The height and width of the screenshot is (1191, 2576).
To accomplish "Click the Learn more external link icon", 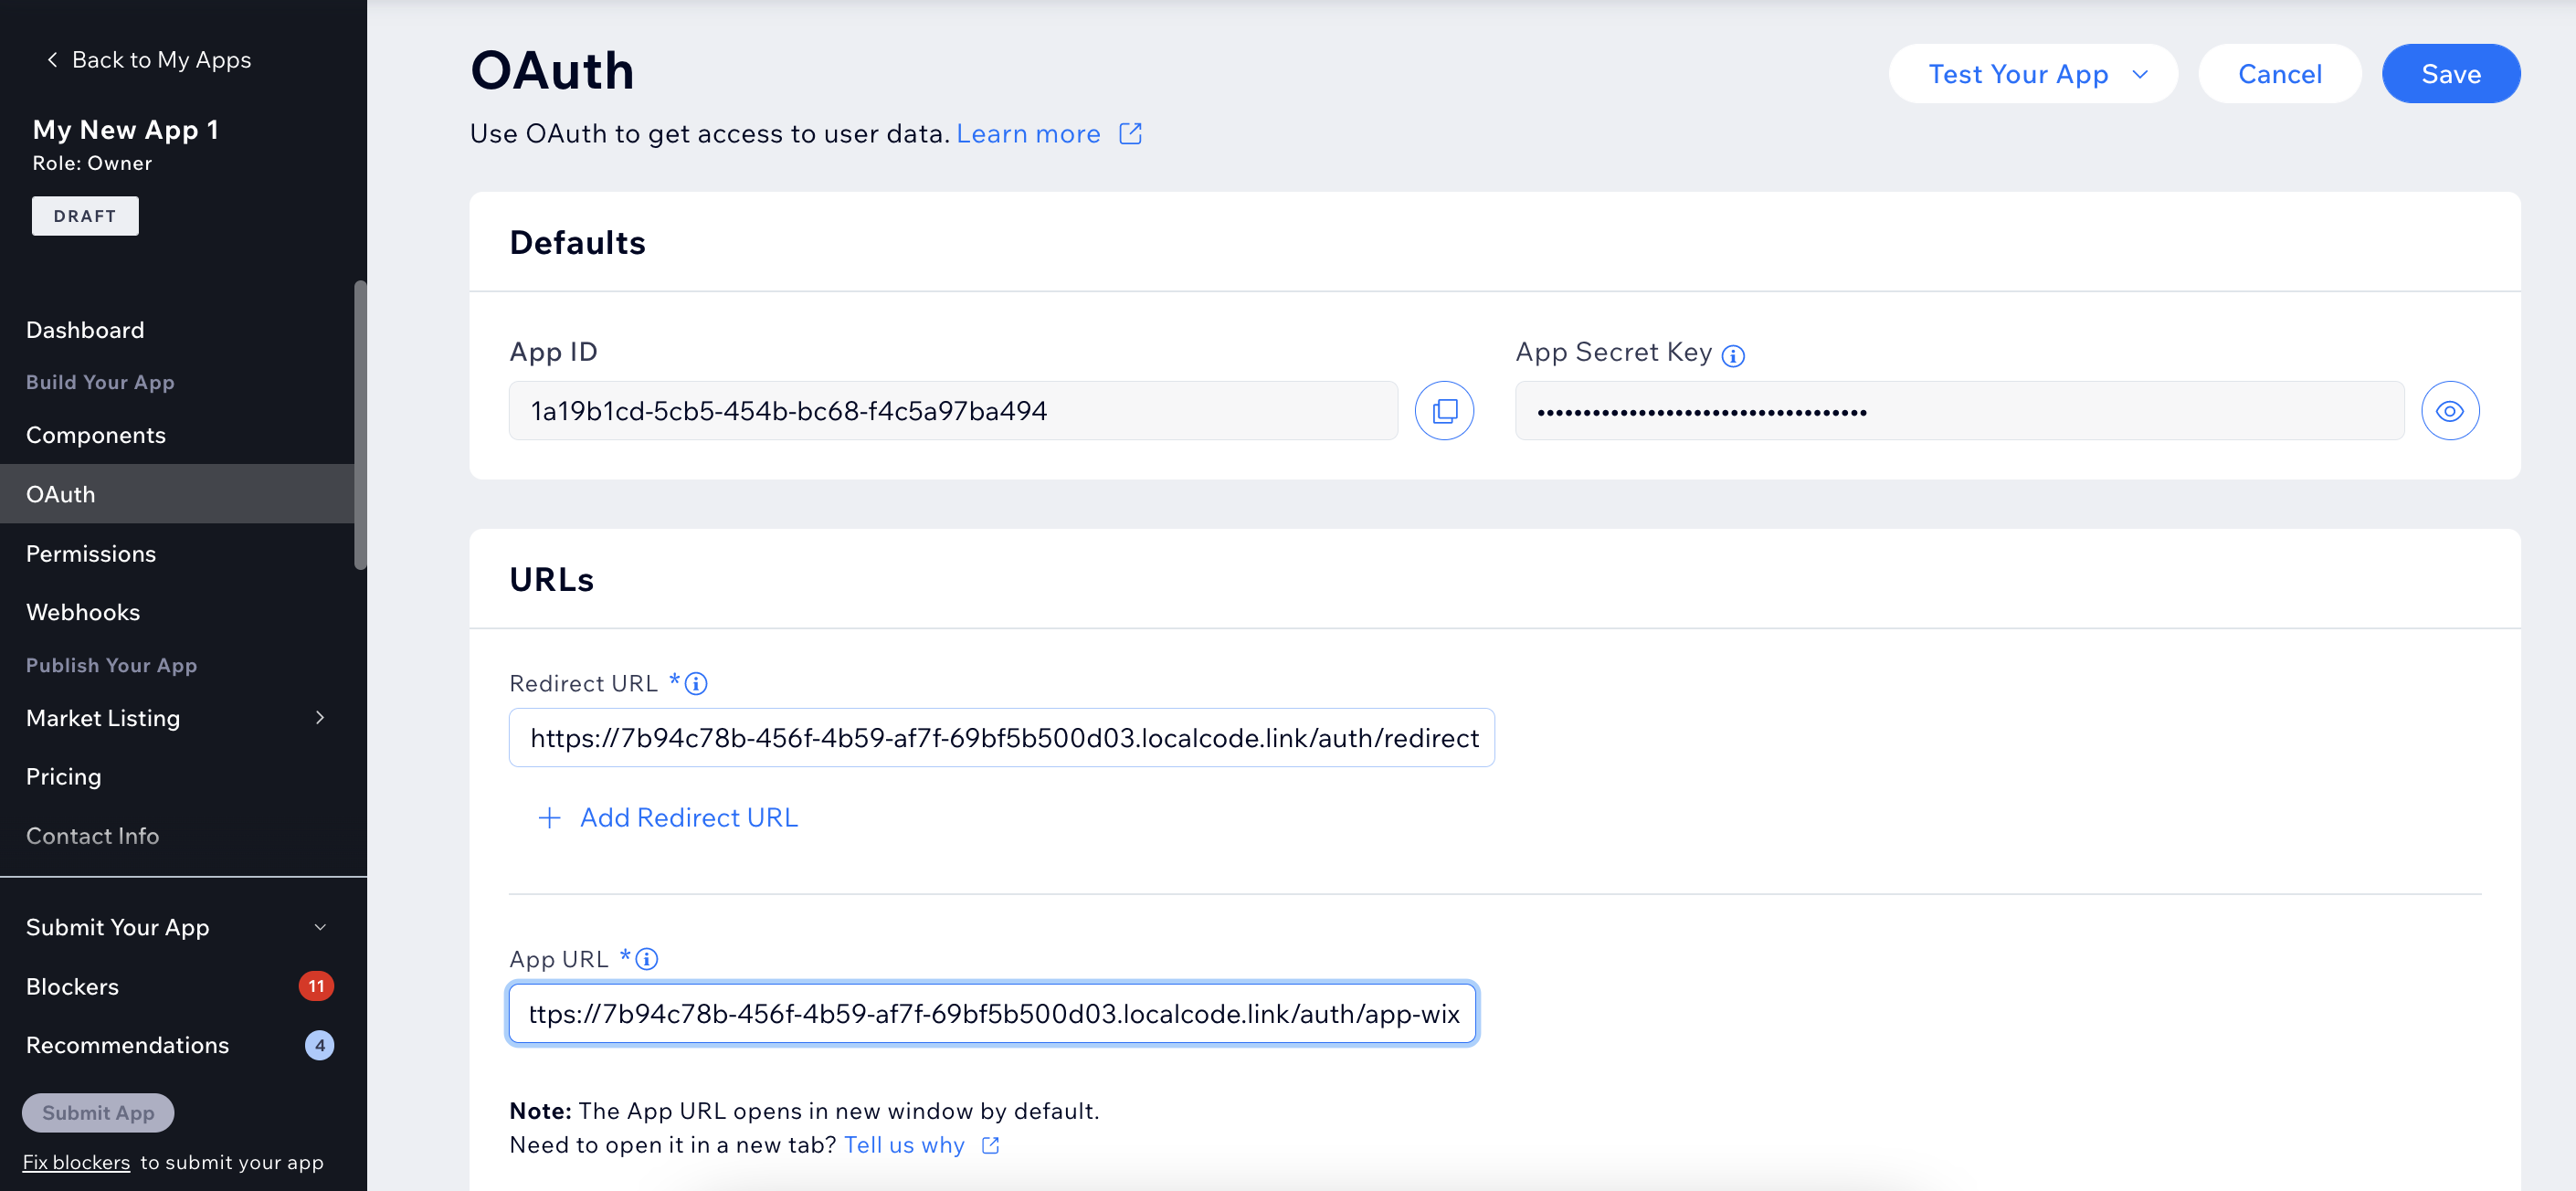I will click(1130, 134).
